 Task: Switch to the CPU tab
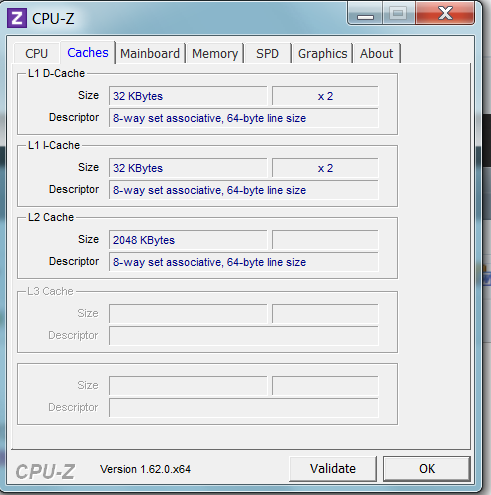[36, 53]
